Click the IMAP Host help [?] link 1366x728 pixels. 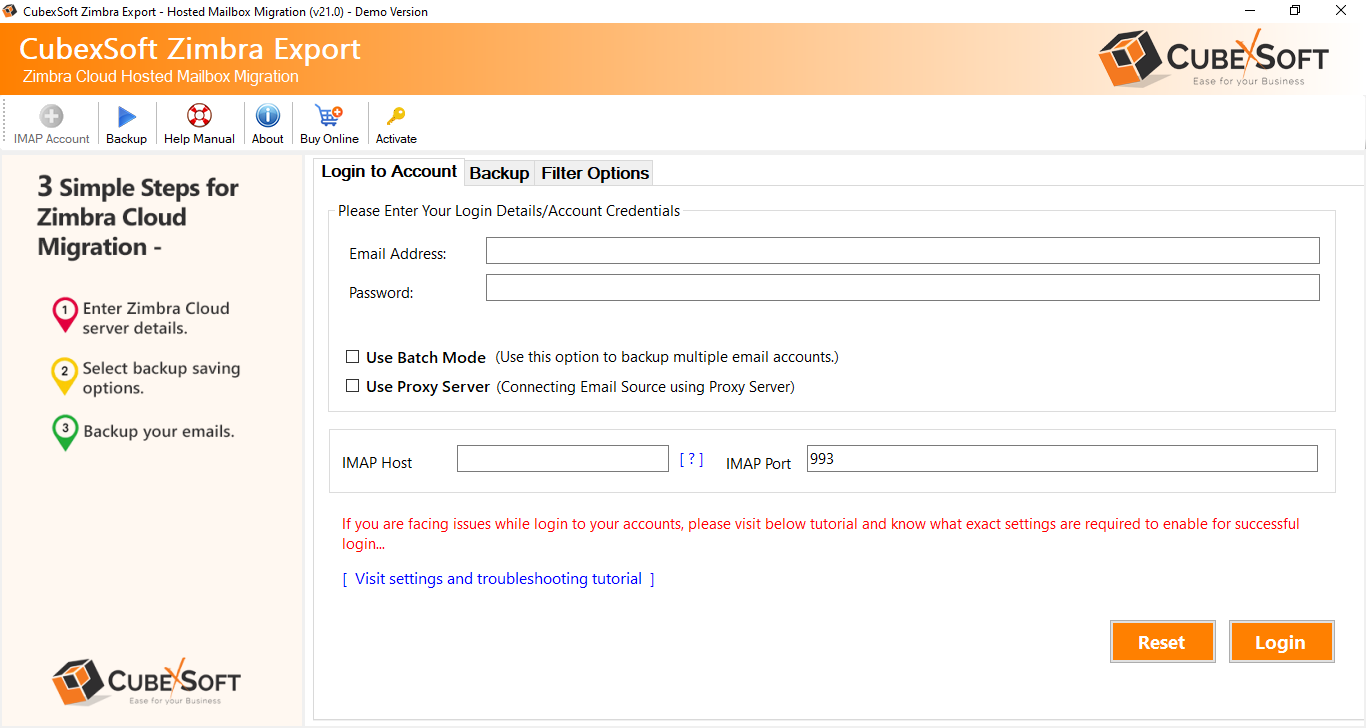691,459
